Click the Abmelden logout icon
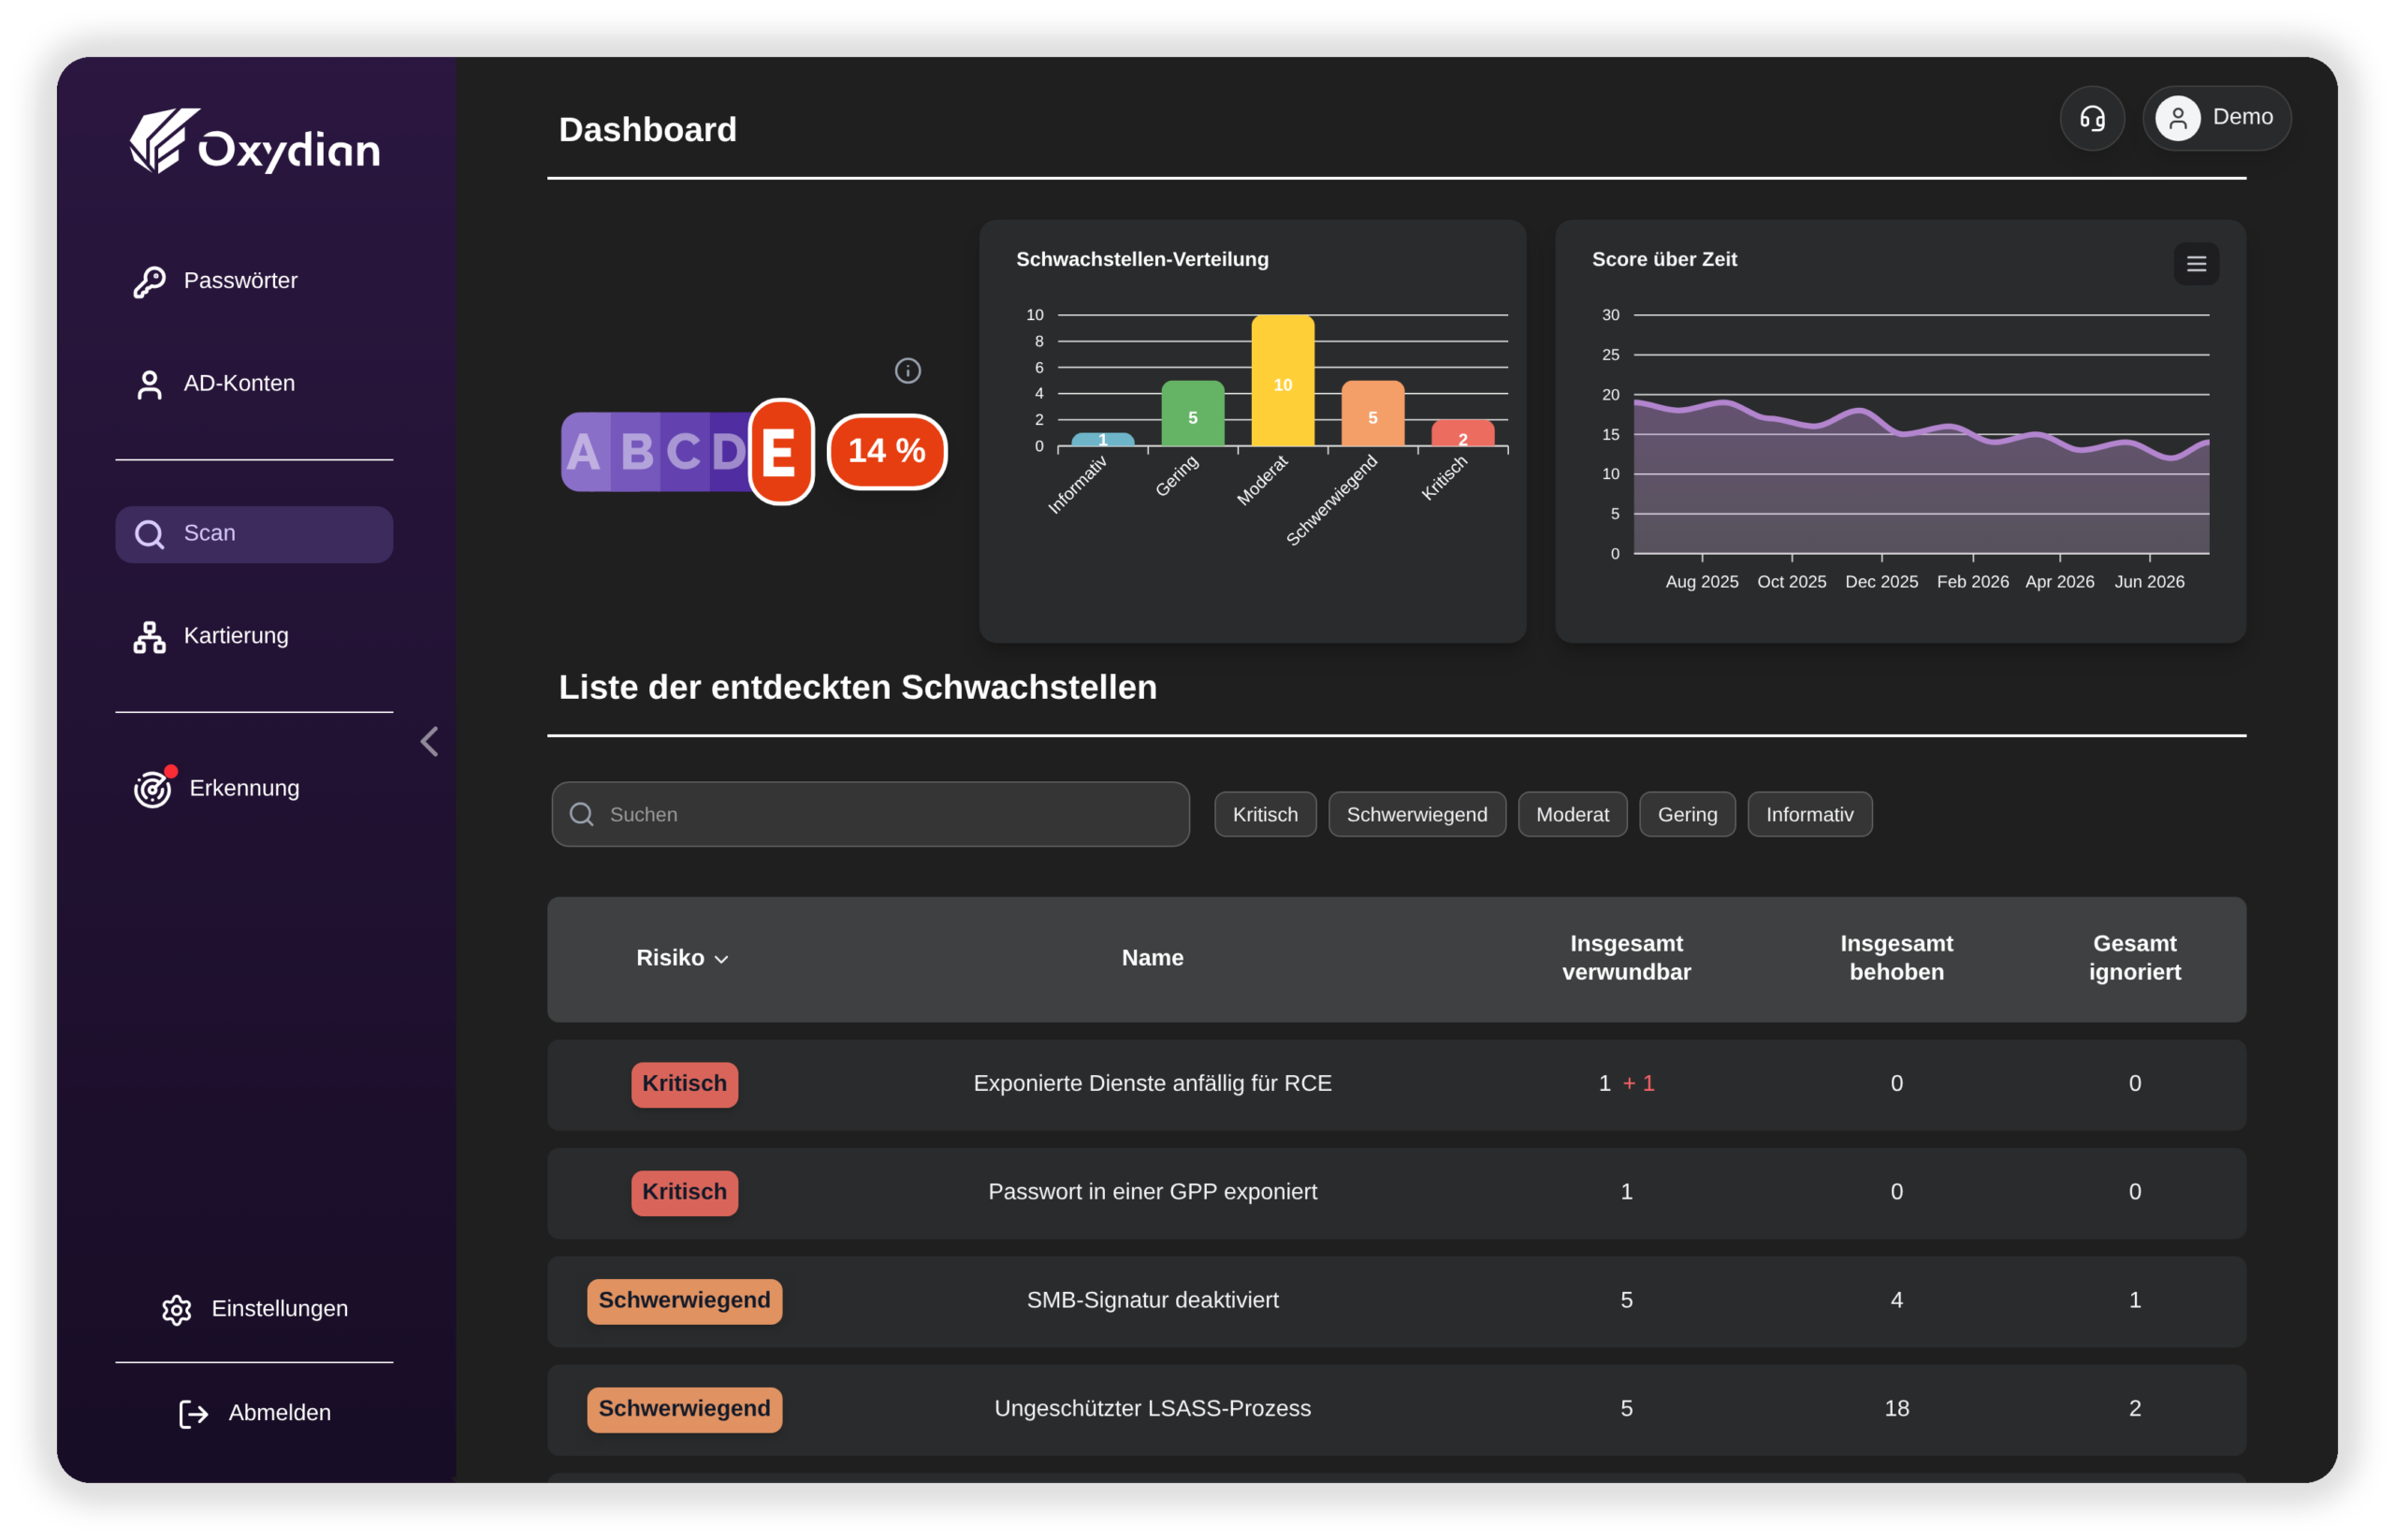 click(193, 1413)
